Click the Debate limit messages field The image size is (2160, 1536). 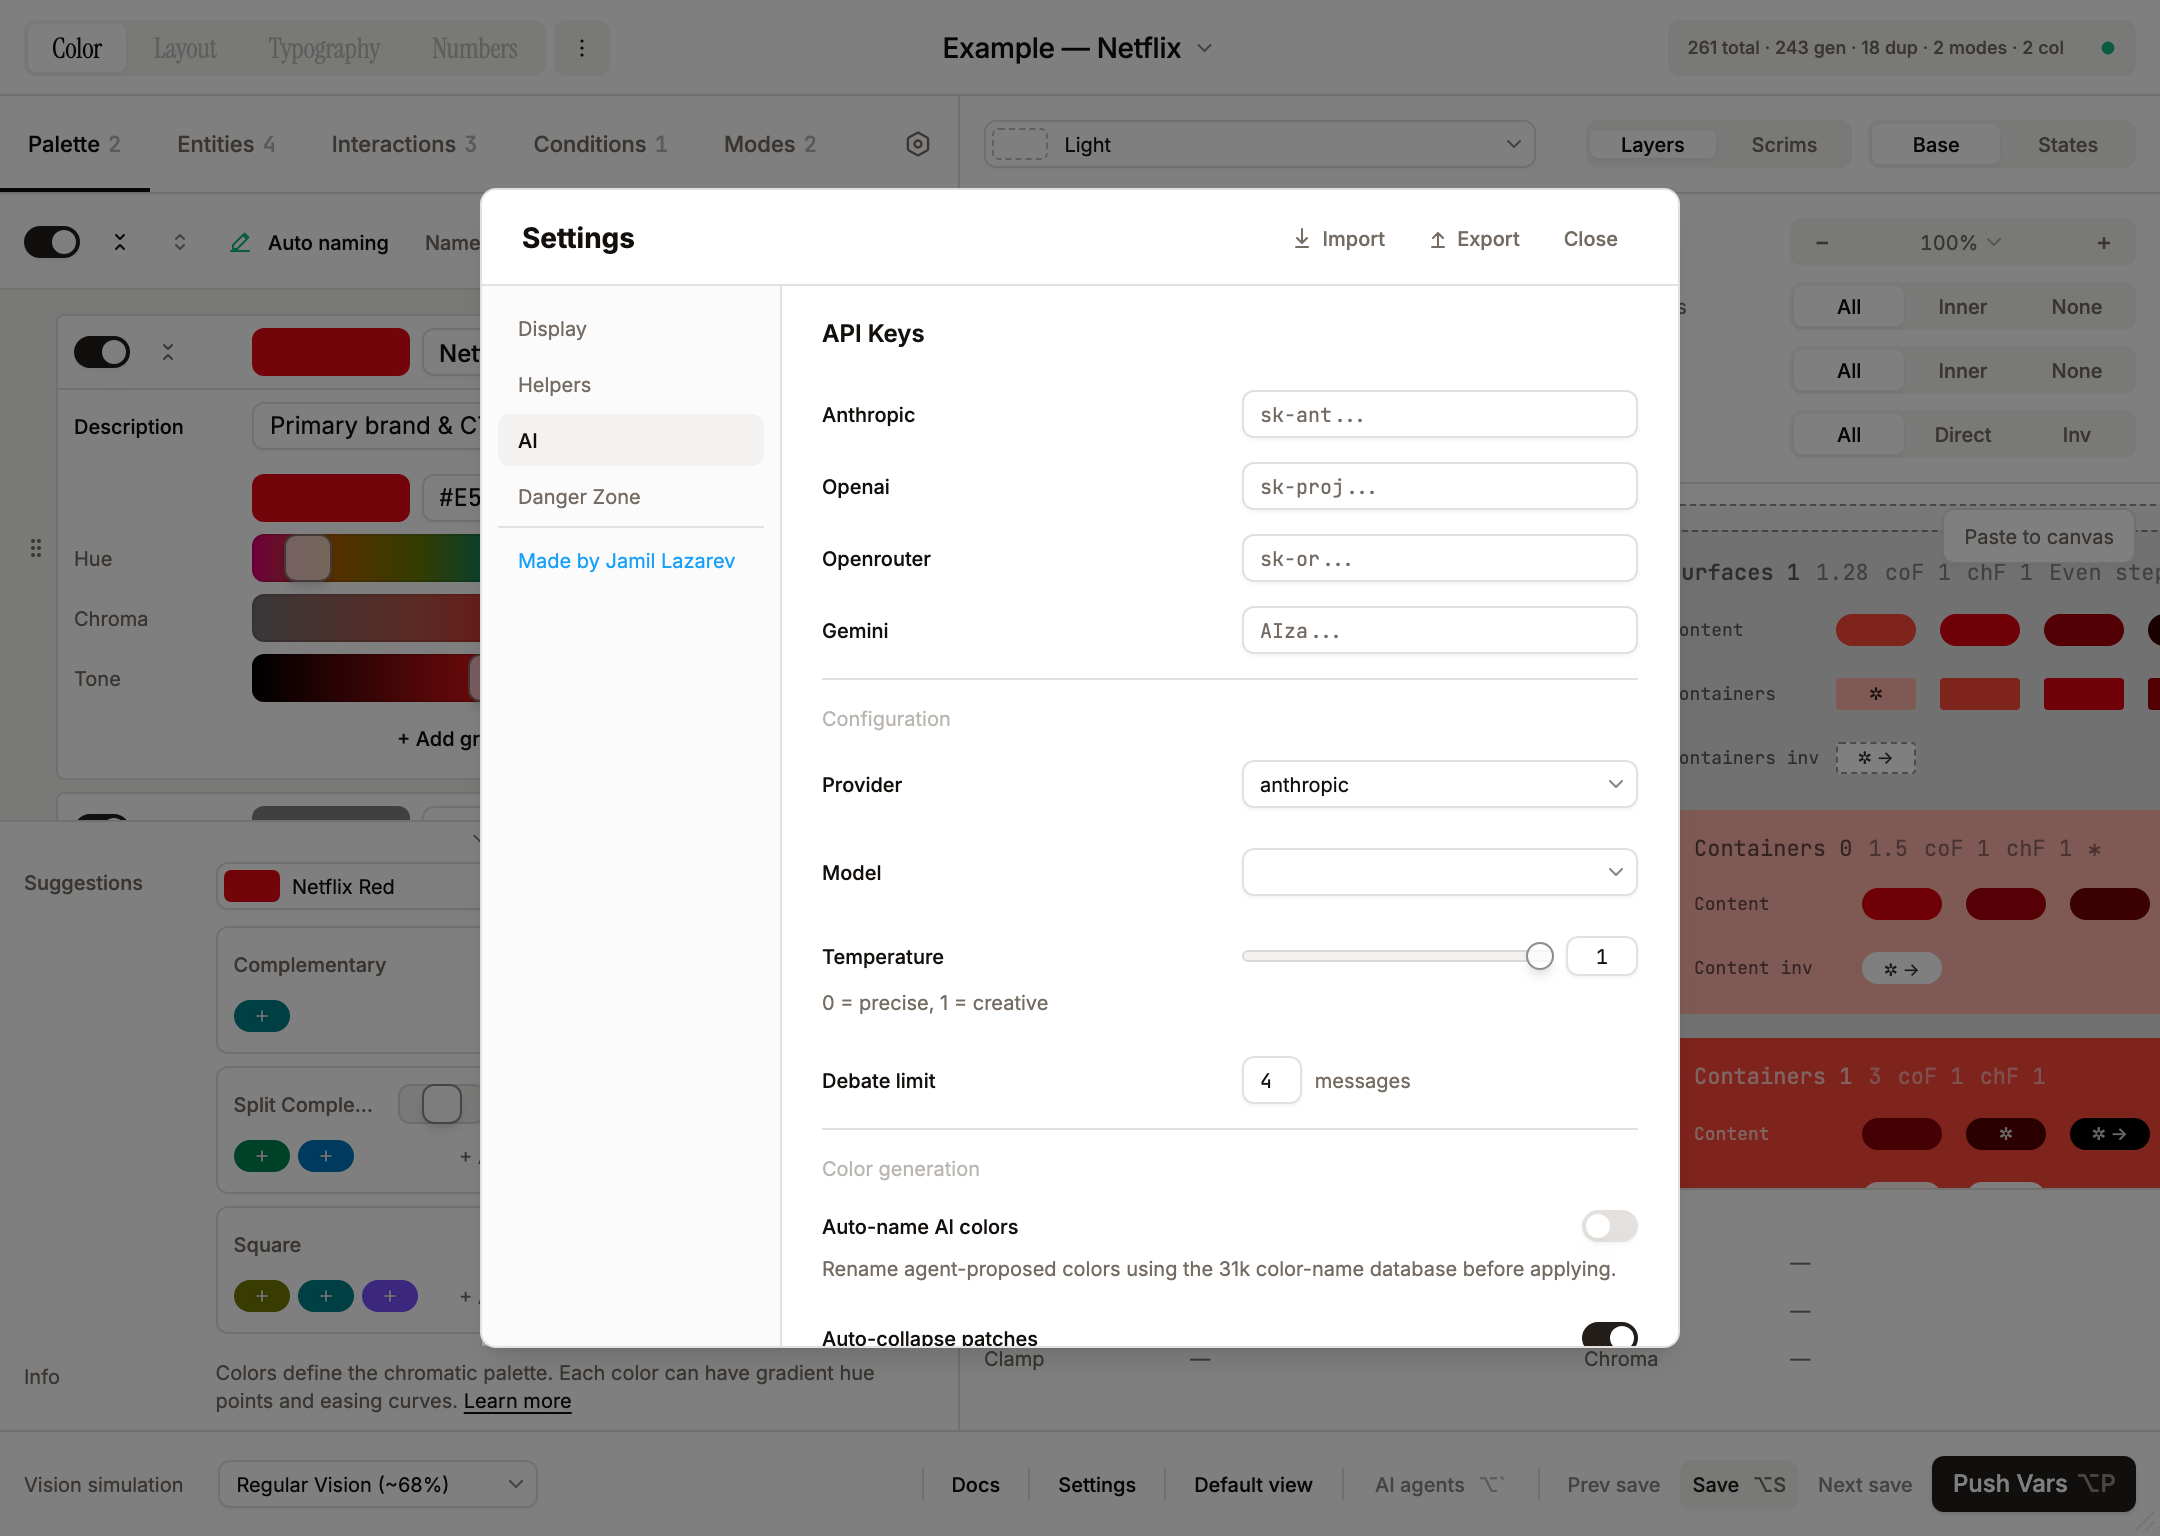[x=1271, y=1080]
